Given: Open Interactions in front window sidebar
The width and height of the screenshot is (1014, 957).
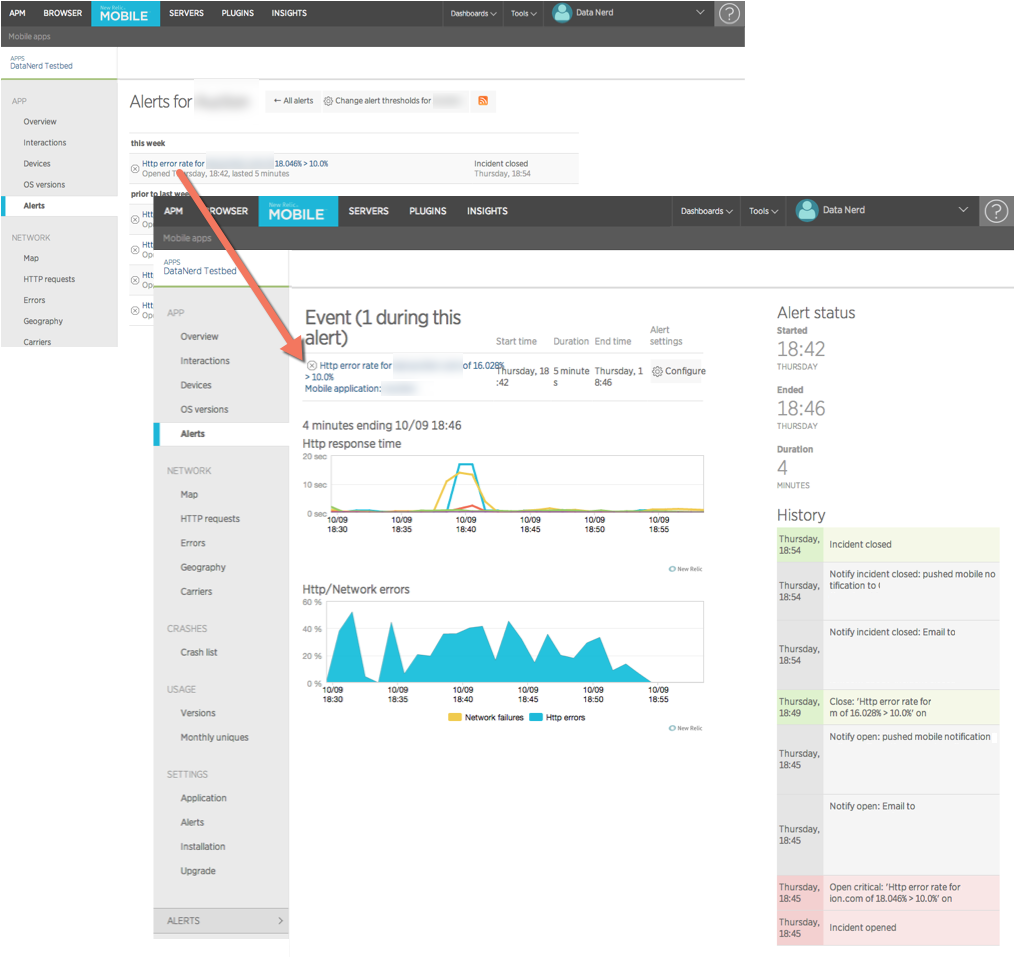Looking at the screenshot, I should pos(205,361).
